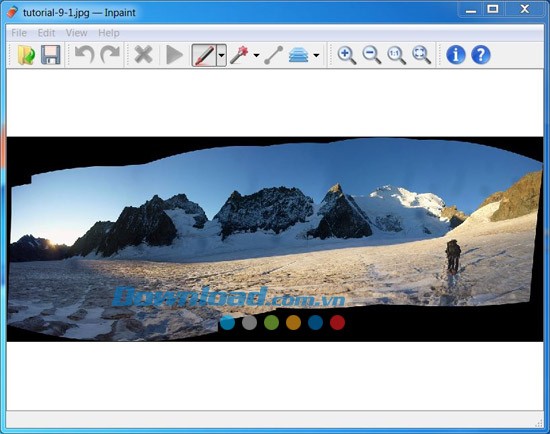Viewport: 550px width, 434px height.
Task: Expand the layers mask dropdown arrow
Action: click(316, 55)
